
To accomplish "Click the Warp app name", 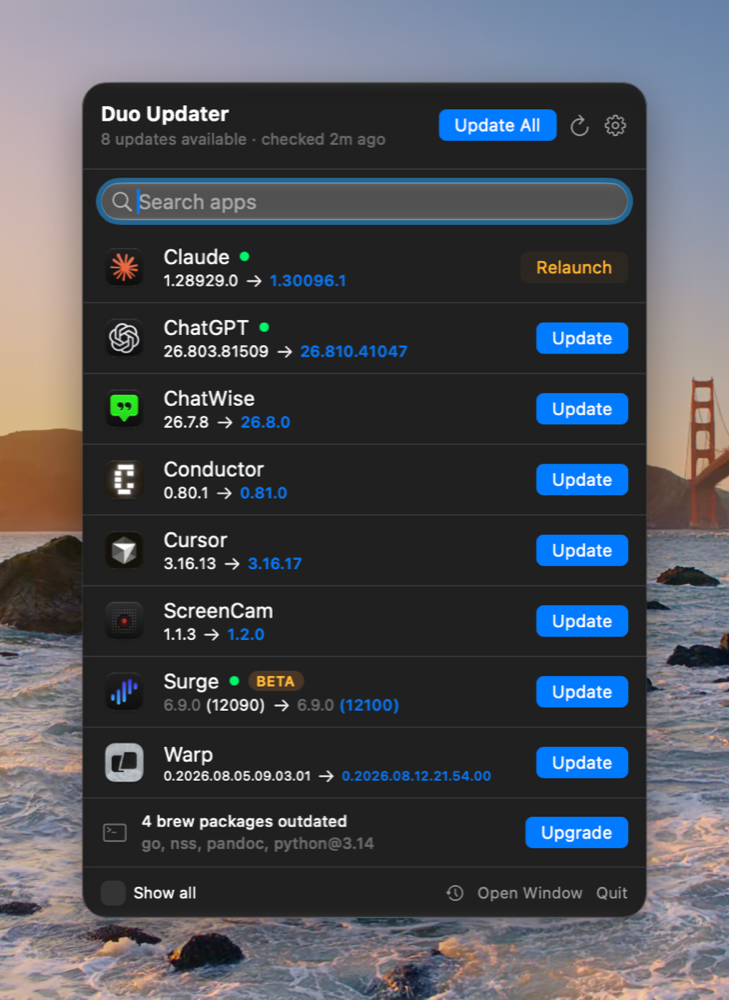I will [x=188, y=755].
